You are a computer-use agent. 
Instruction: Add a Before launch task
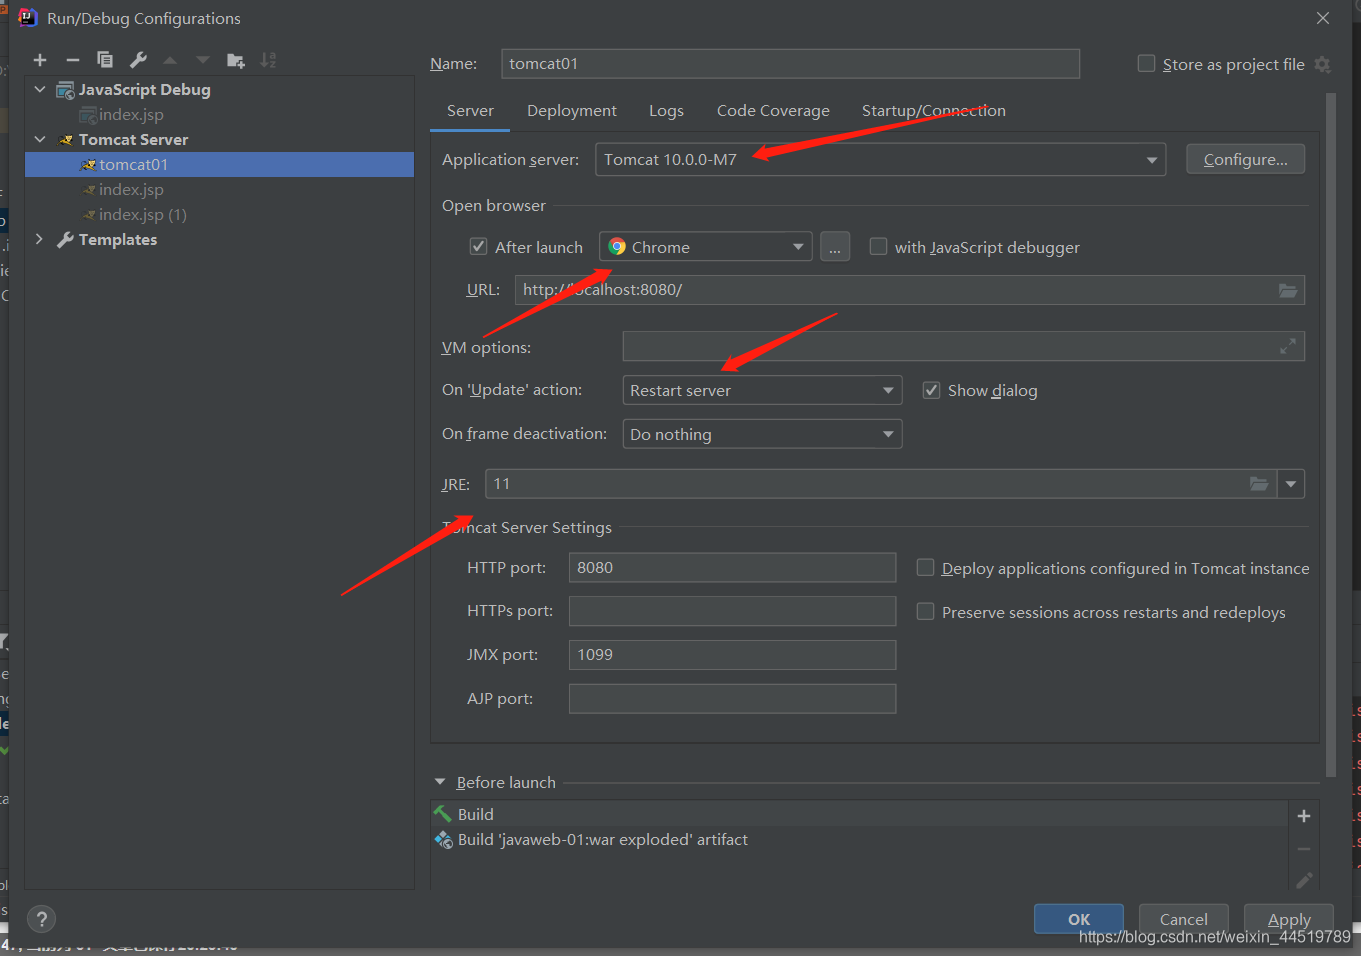click(x=1304, y=816)
